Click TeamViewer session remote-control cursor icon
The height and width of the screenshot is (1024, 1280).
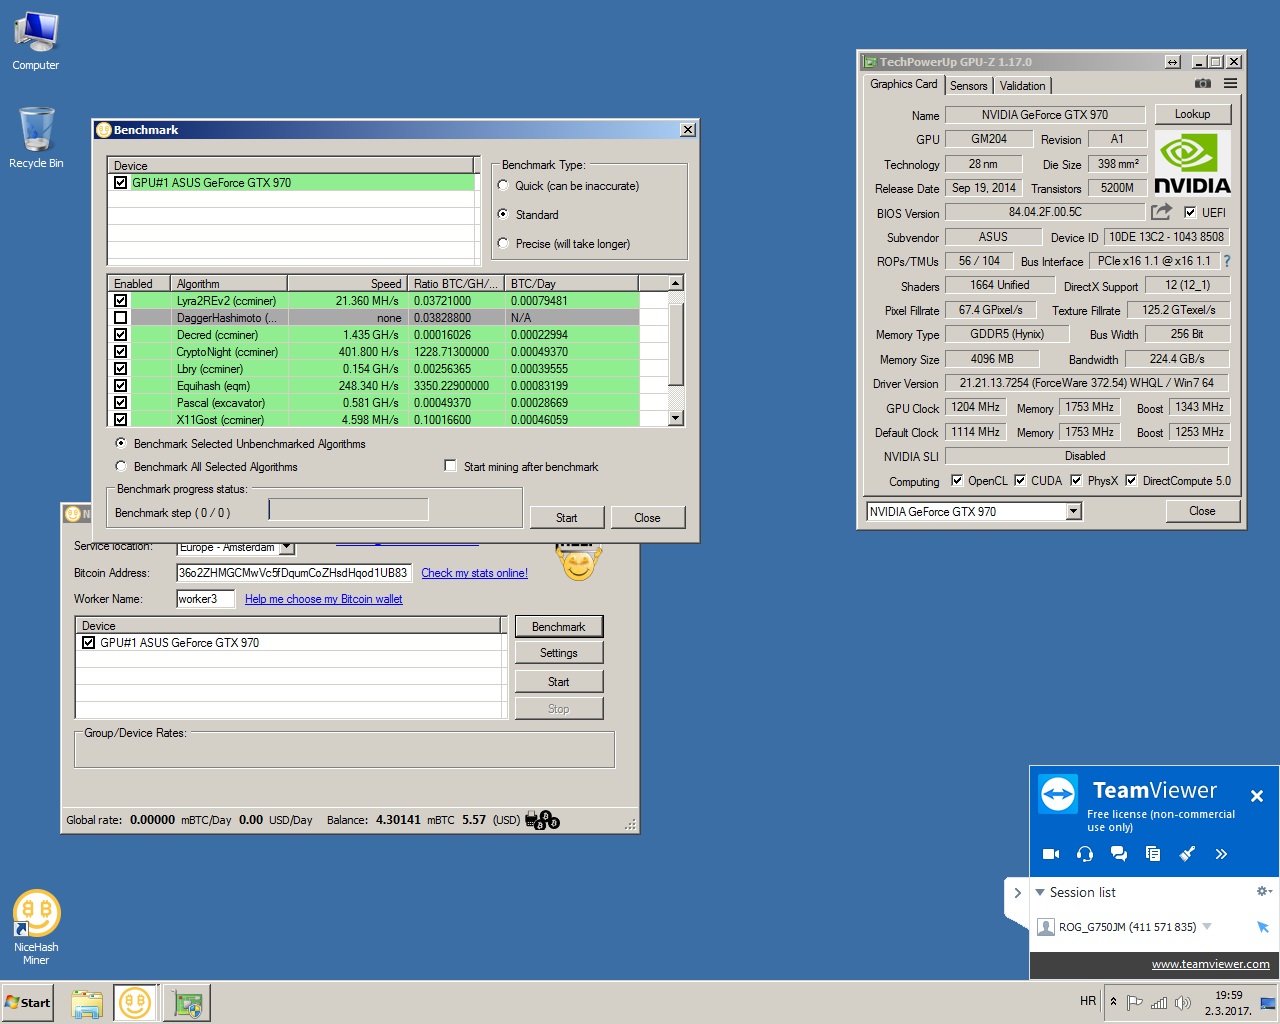1263,927
